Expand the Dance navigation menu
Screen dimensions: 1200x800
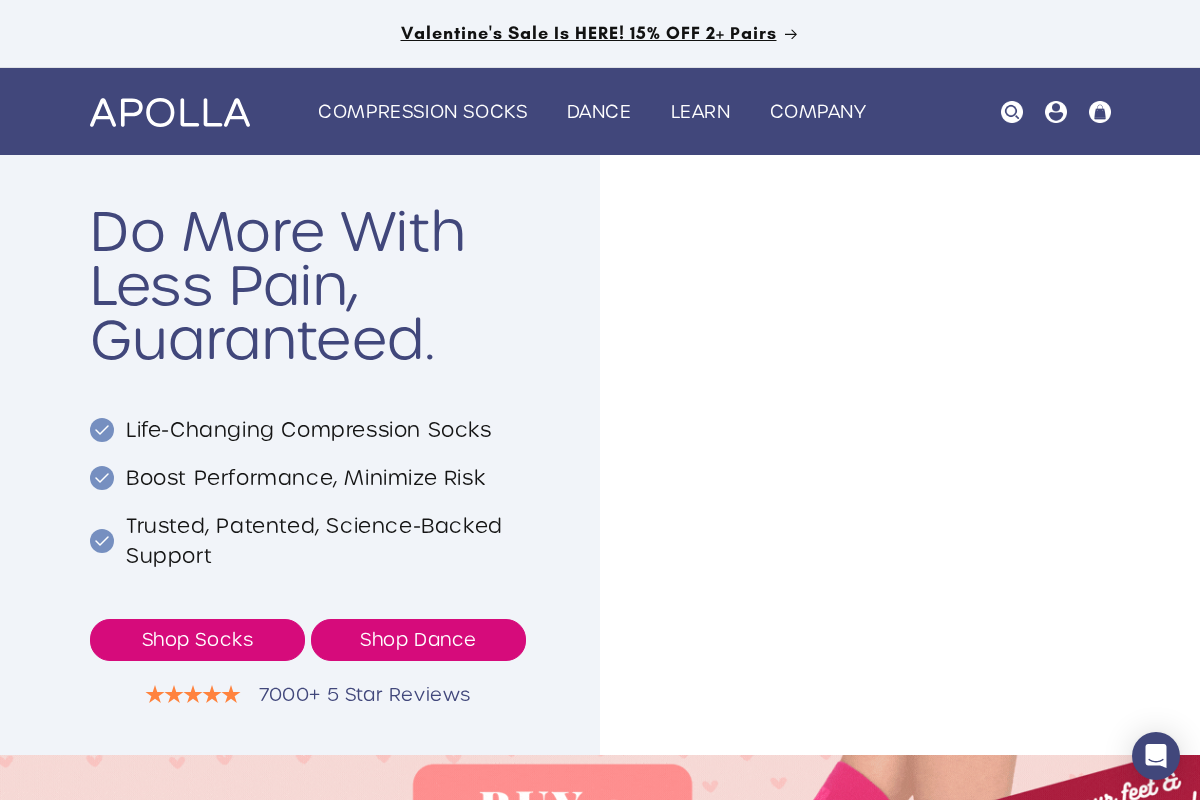pyautogui.click(x=599, y=112)
